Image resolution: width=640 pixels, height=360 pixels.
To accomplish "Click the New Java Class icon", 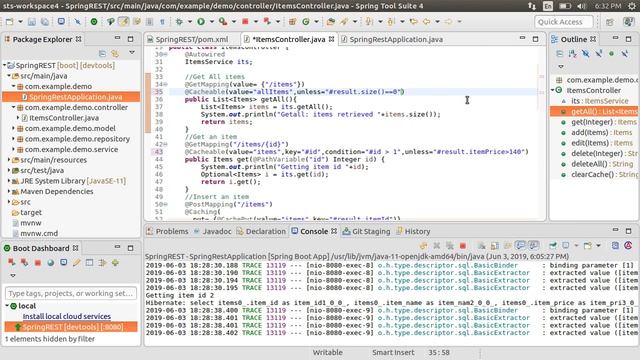I will 306,22.
